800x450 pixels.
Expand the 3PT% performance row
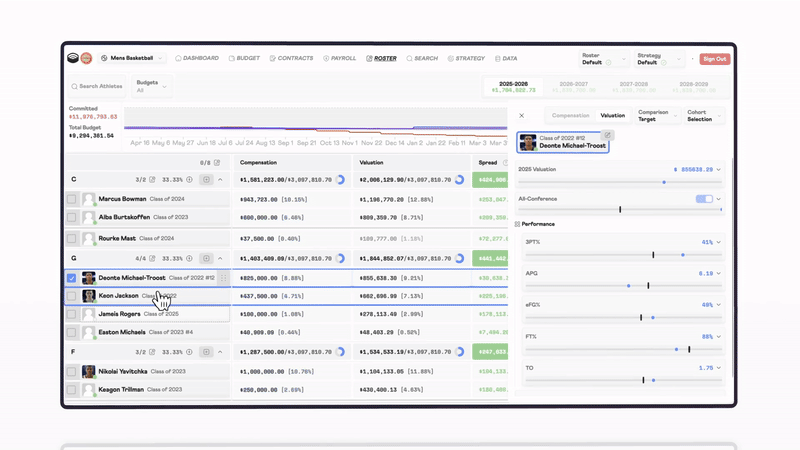[x=718, y=242]
